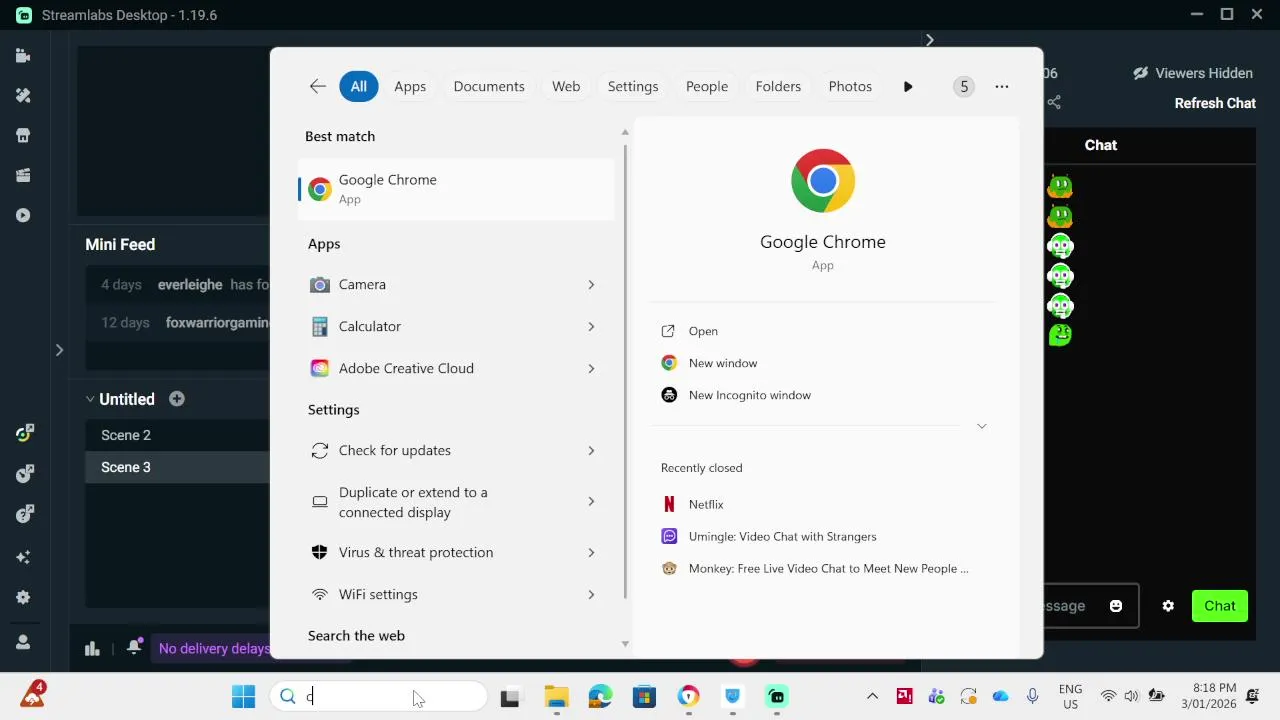Open the account profile icon in sidebar

[23, 642]
